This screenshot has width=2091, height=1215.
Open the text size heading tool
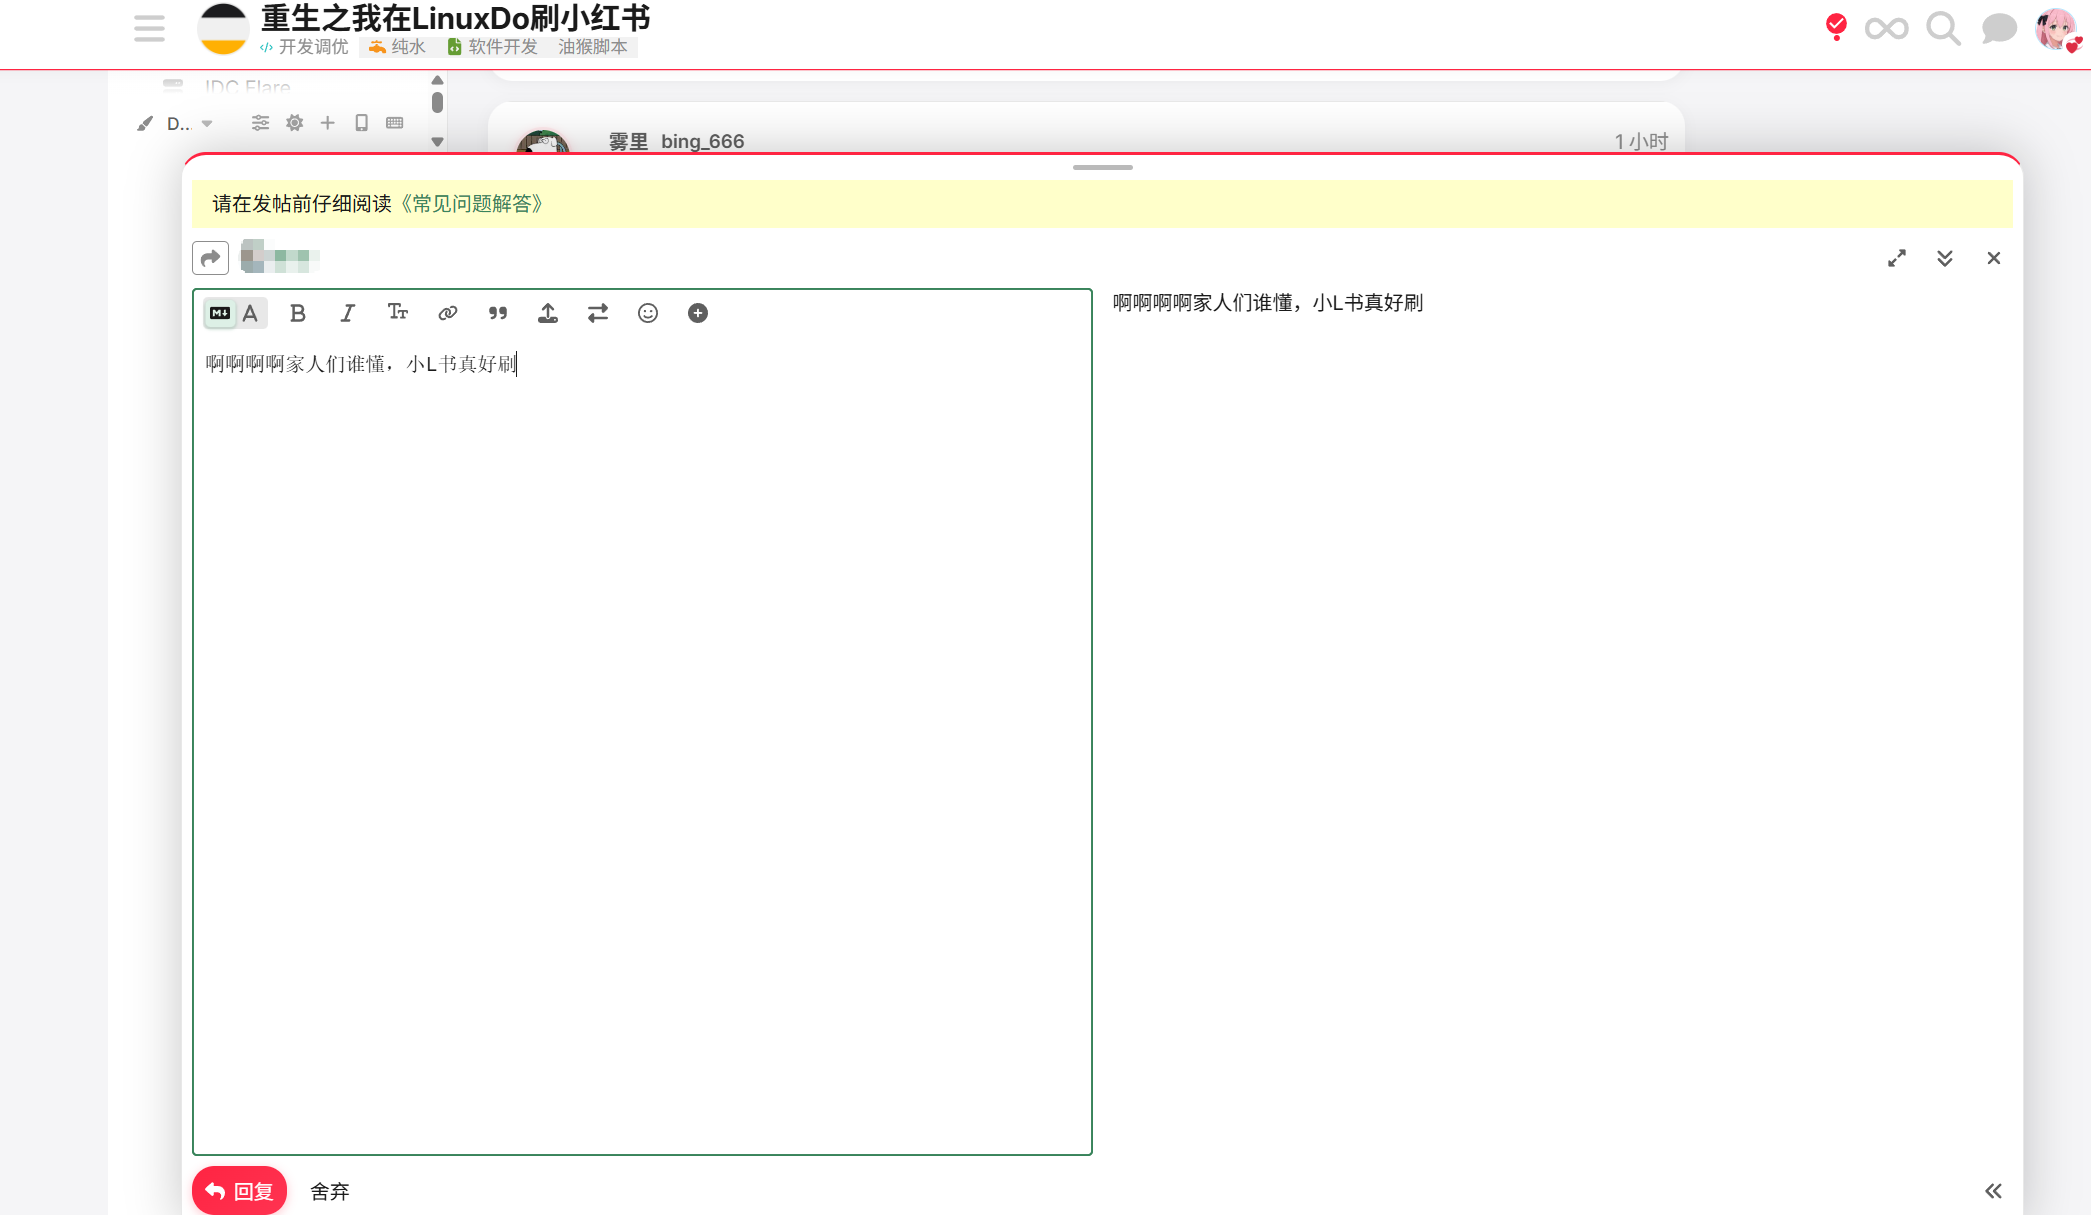tap(397, 313)
